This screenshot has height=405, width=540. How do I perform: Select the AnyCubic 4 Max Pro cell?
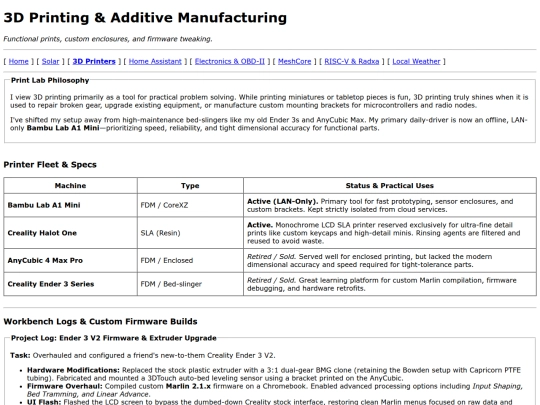pos(70,260)
